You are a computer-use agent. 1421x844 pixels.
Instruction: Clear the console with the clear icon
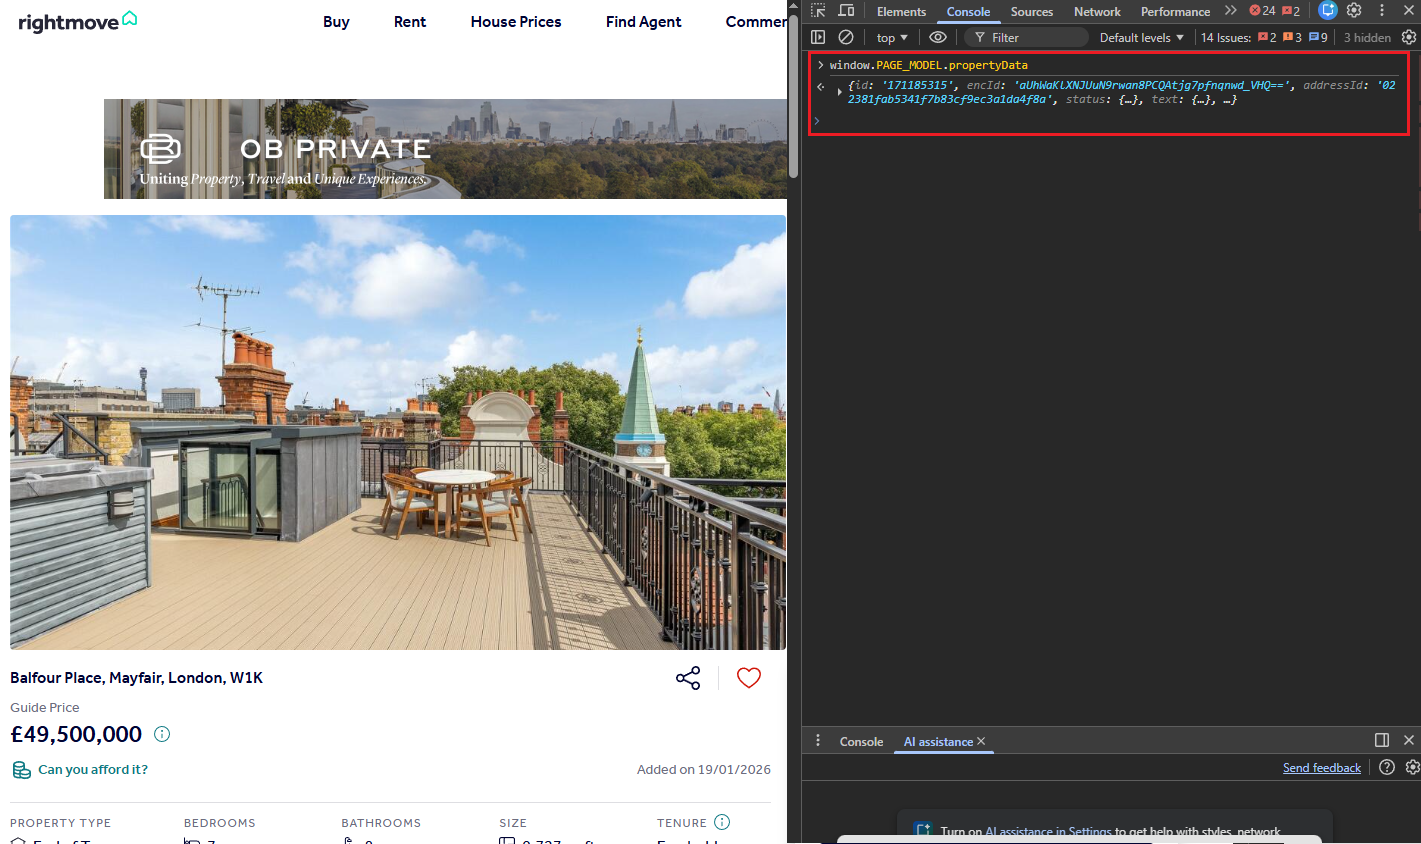[x=846, y=37]
